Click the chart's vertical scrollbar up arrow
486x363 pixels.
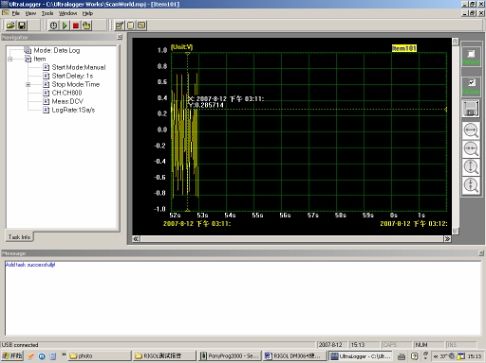(455, 41)
